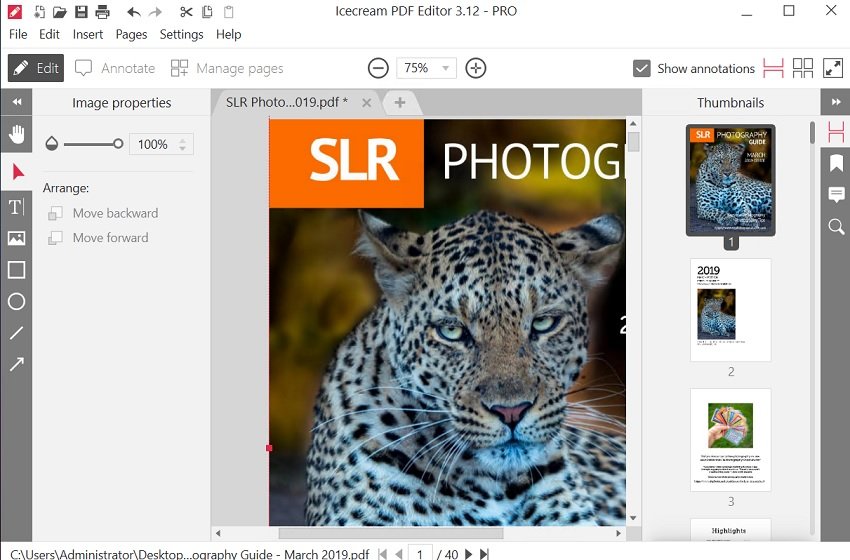This screenshot has height=560, width=850.
Task: Pick the Circle shape tool
Action: coord(16,302)
